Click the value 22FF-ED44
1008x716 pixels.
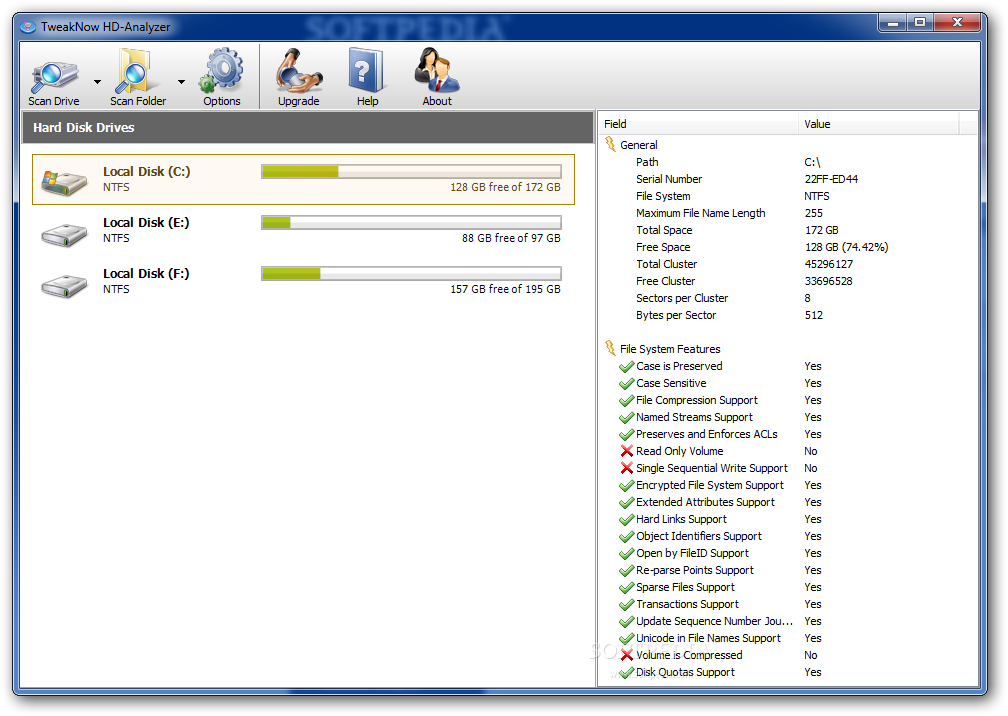(831, 179)
